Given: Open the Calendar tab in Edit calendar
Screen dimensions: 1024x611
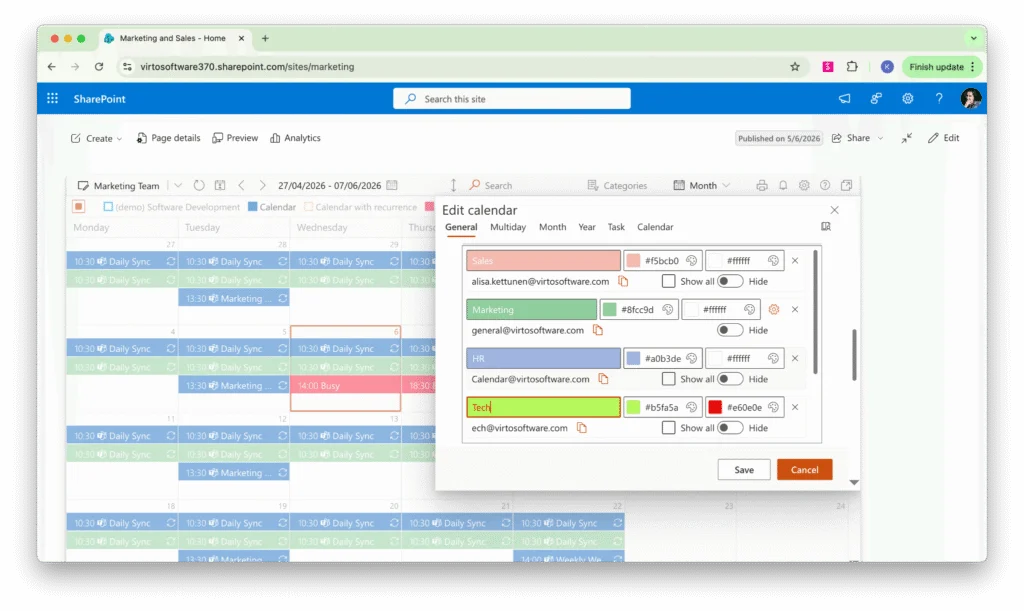Looking at the screenshot, I should click(655, 227).
